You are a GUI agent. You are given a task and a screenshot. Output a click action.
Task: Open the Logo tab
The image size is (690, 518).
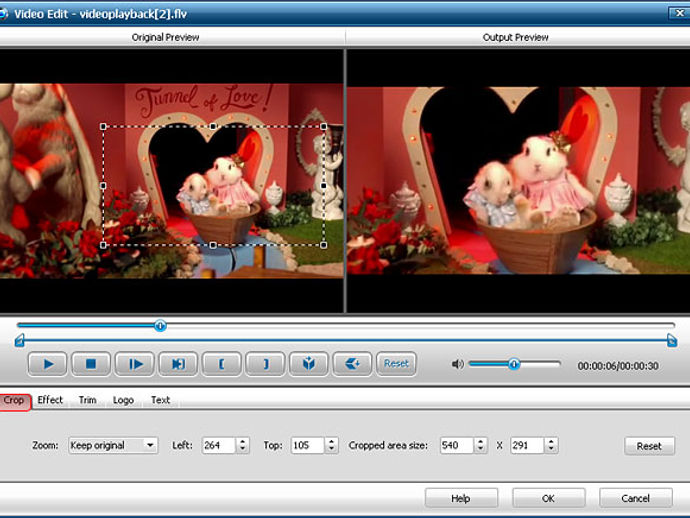click(123, 400)
